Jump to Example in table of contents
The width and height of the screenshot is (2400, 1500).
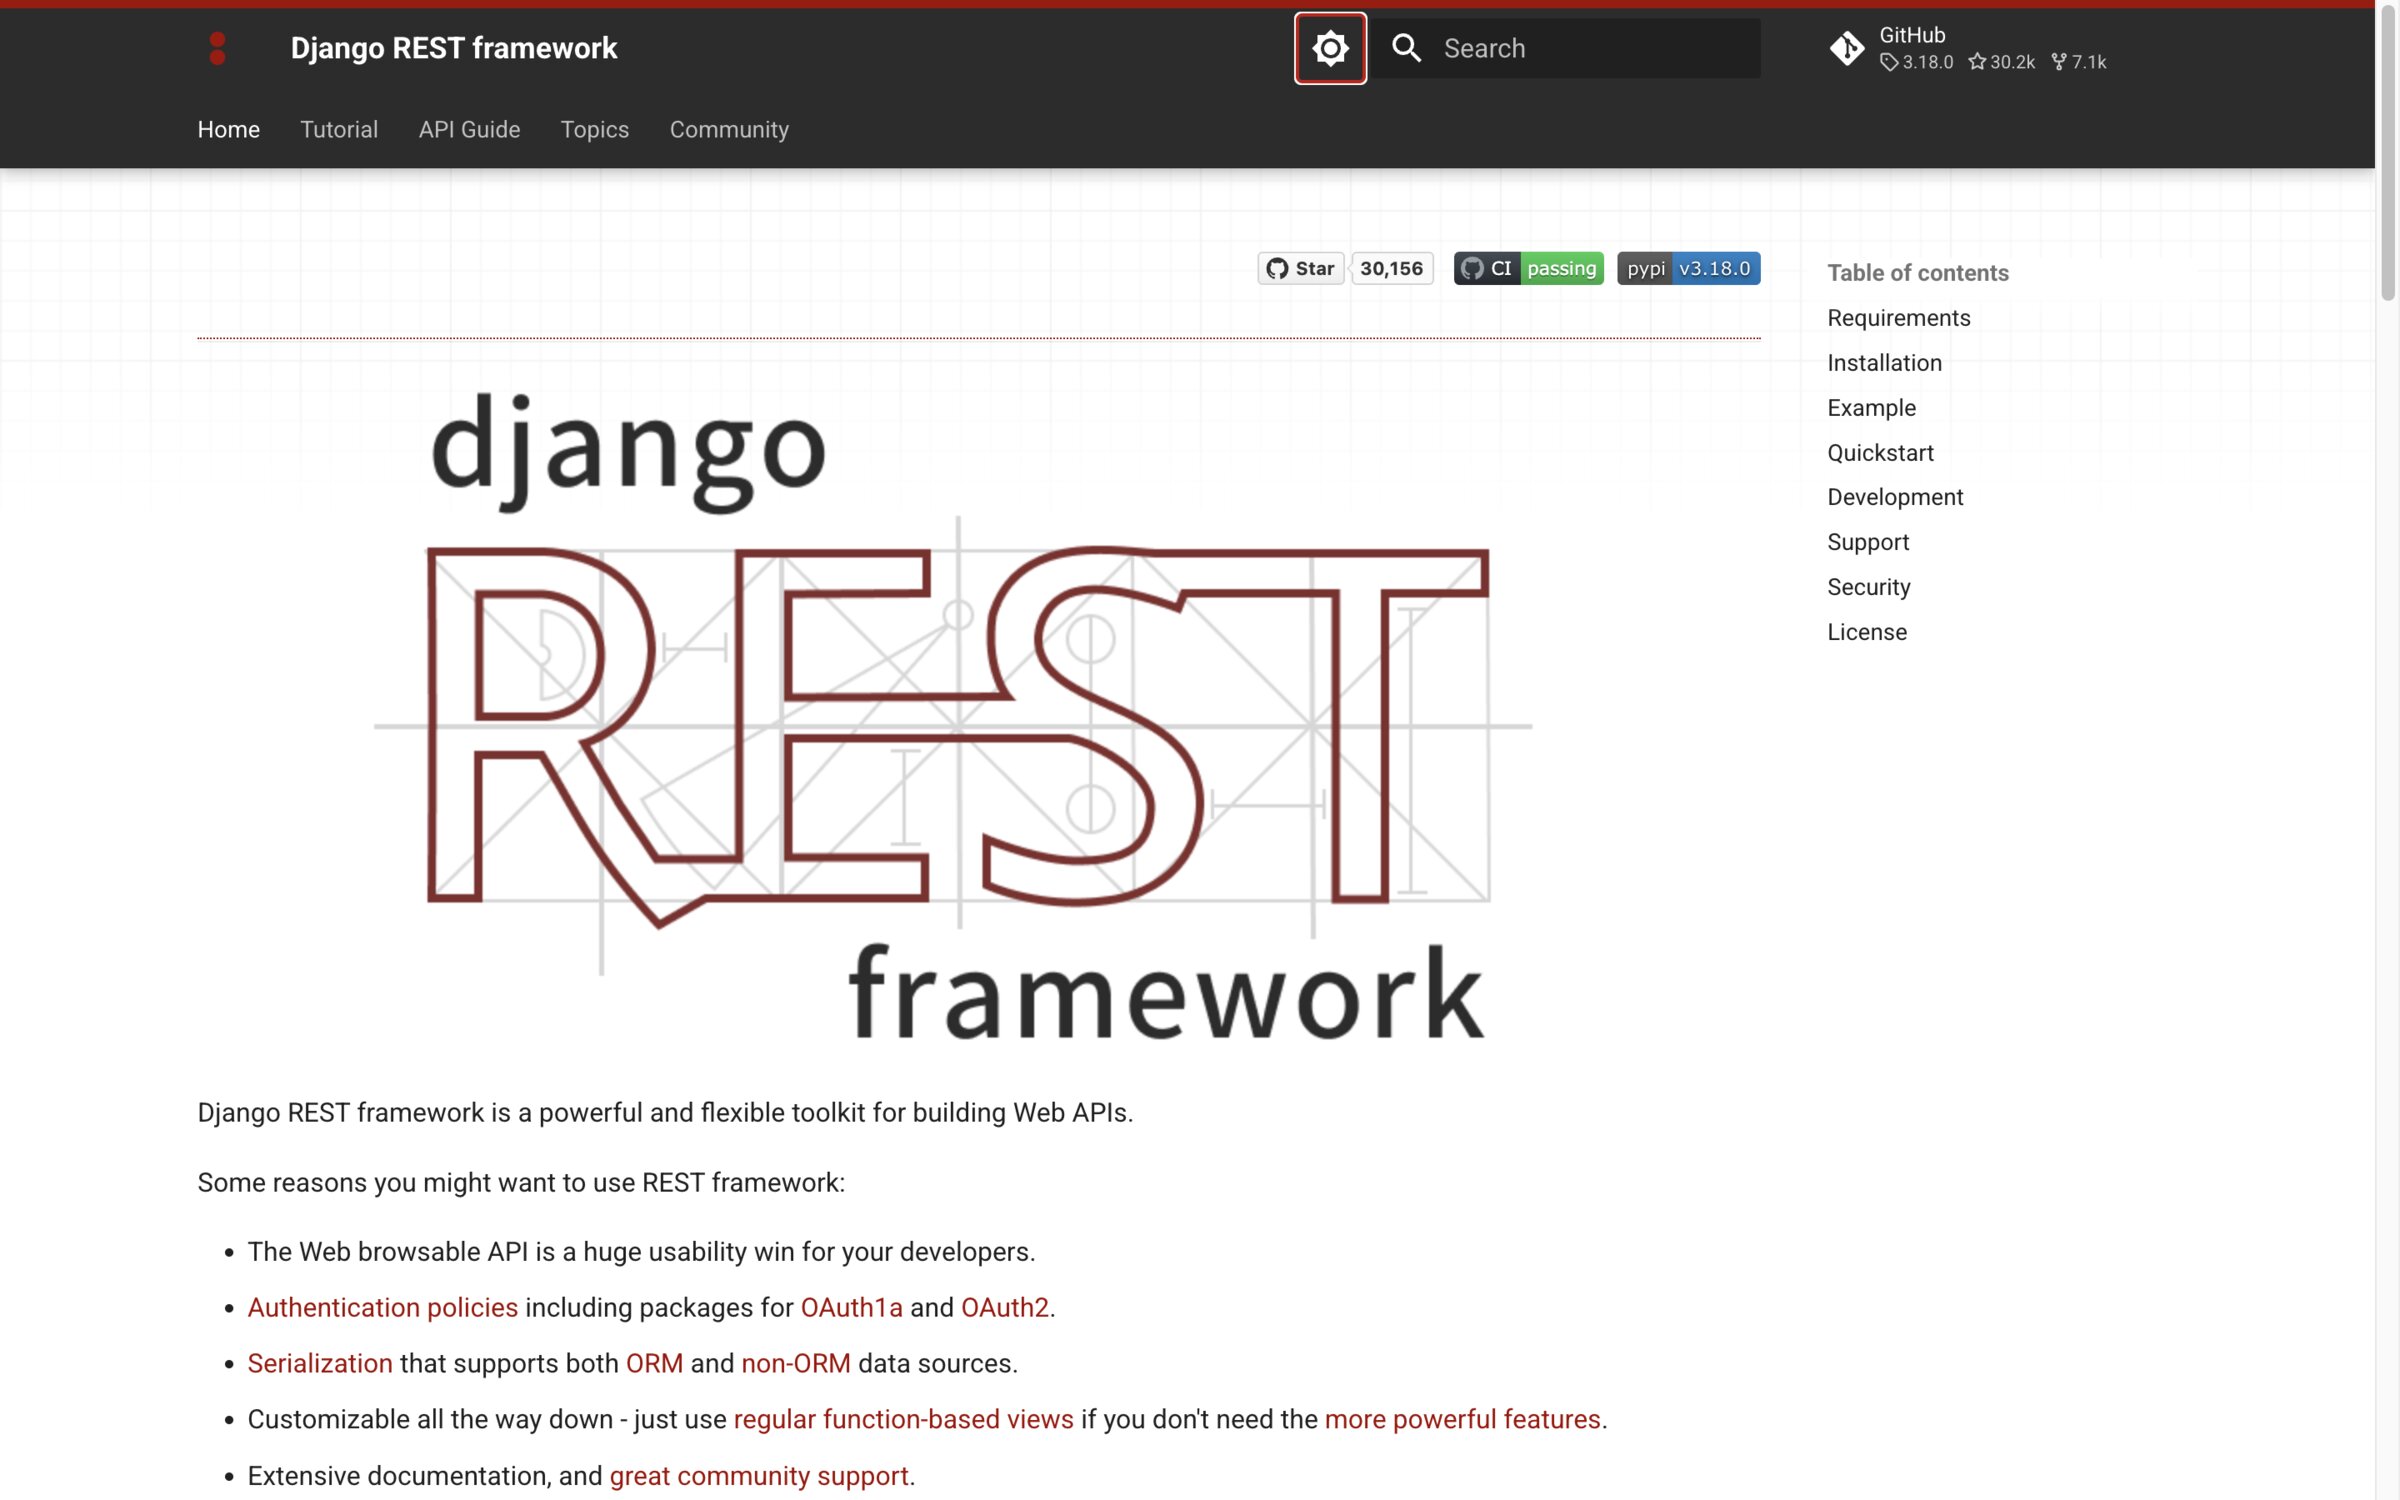pyautogui.click(x=1871, y=408)
